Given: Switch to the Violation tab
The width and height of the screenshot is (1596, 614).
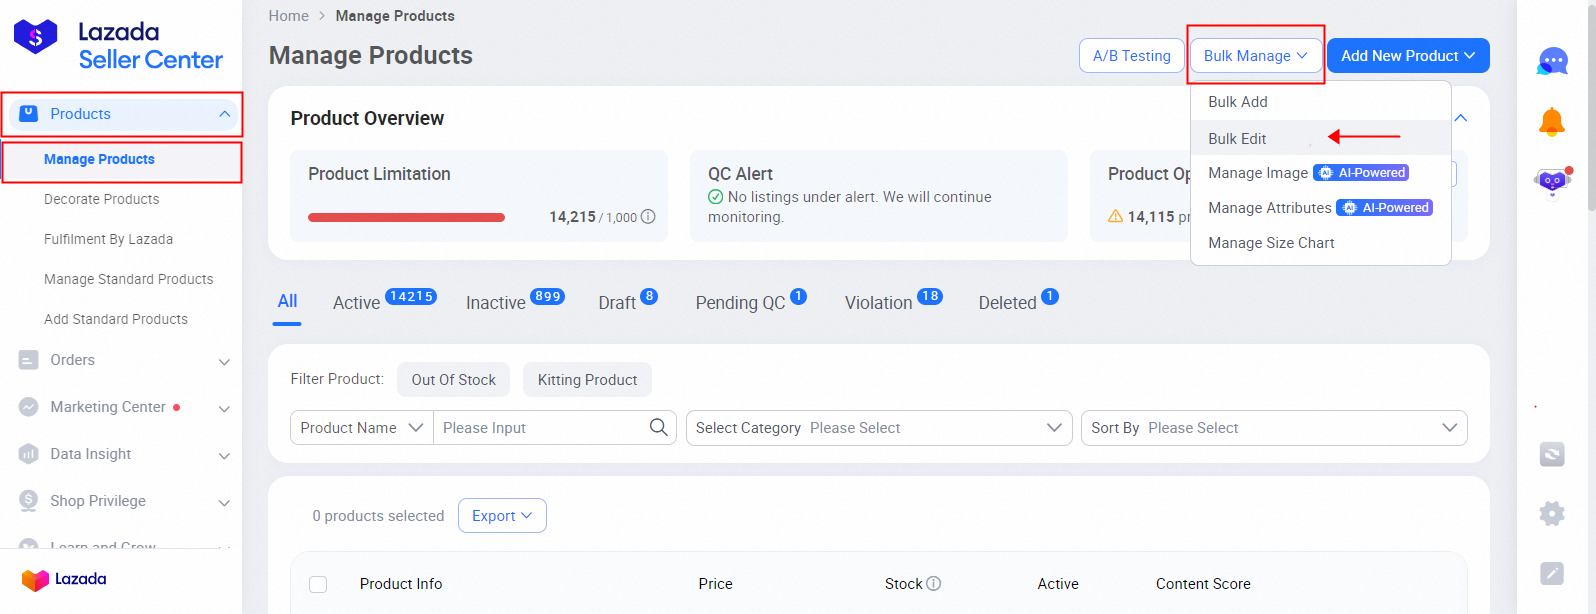Looking at the screenshot, I should tap(893, 301).
